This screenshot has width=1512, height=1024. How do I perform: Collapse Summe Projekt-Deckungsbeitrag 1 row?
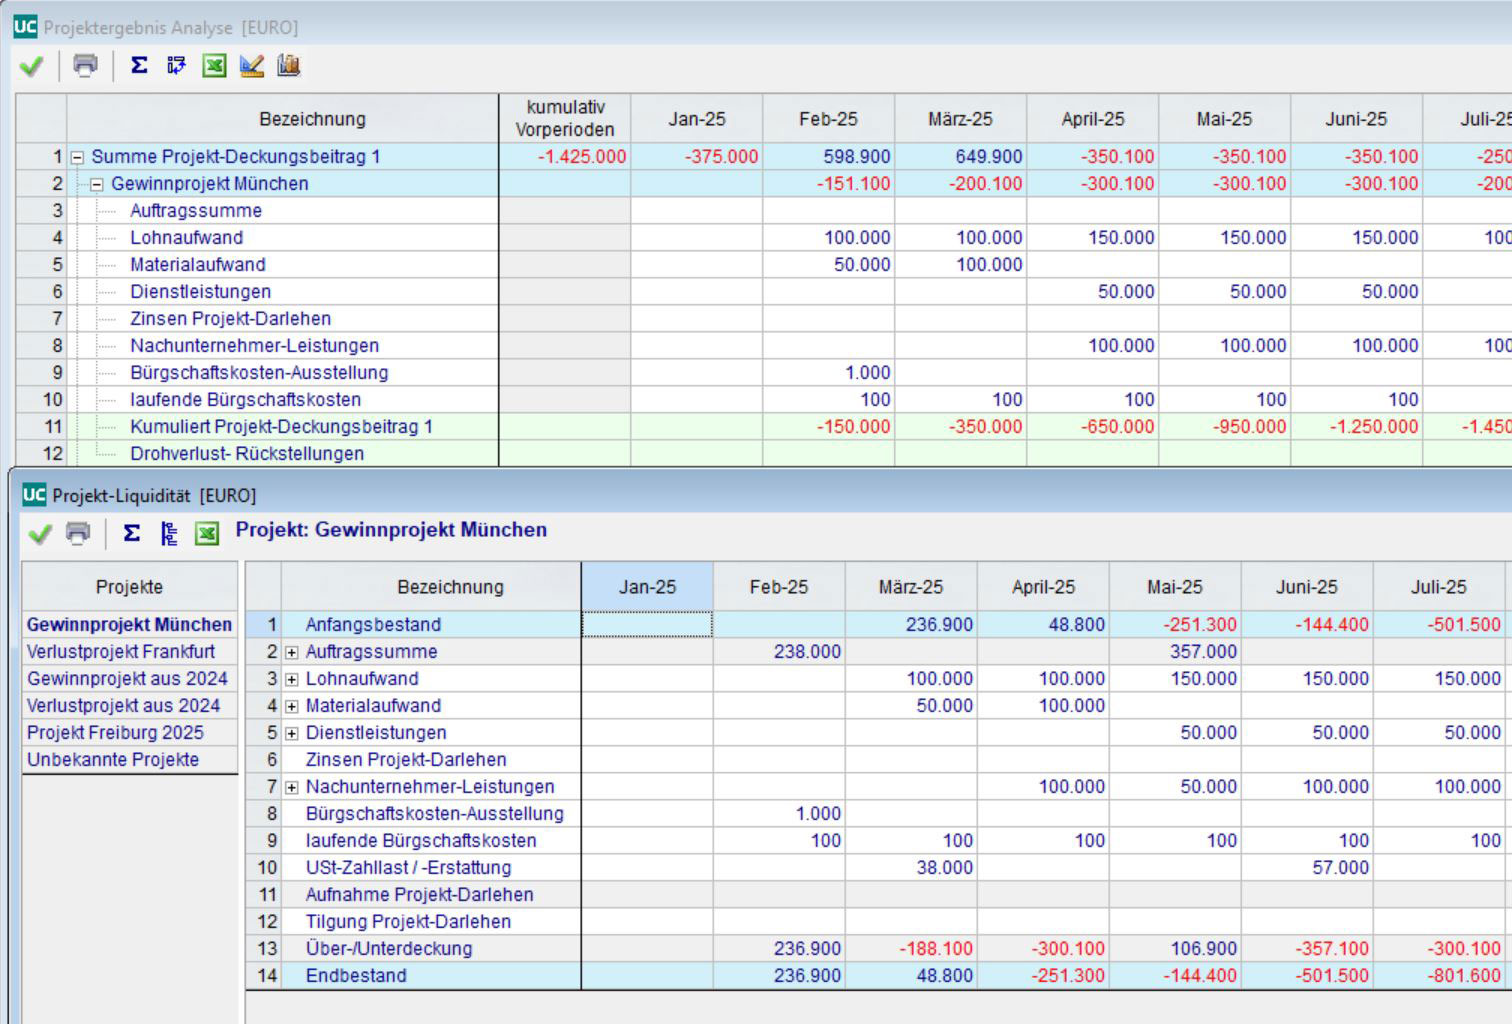tap(78, 158)
